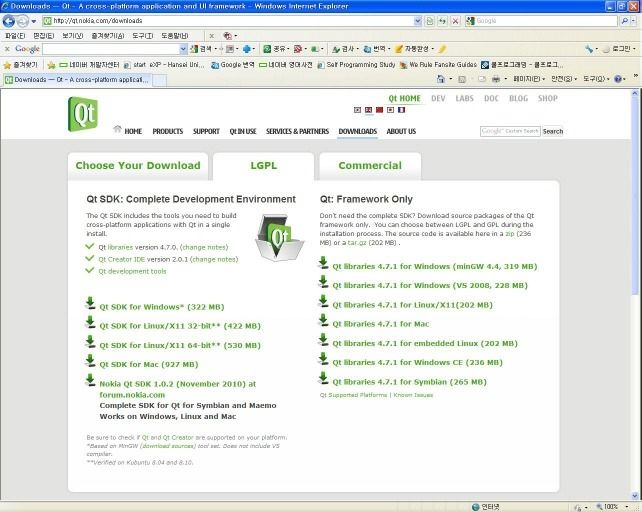Open the 즐겨찾기(A) menu
642x512 pixels.
click(x=108, y=36)
